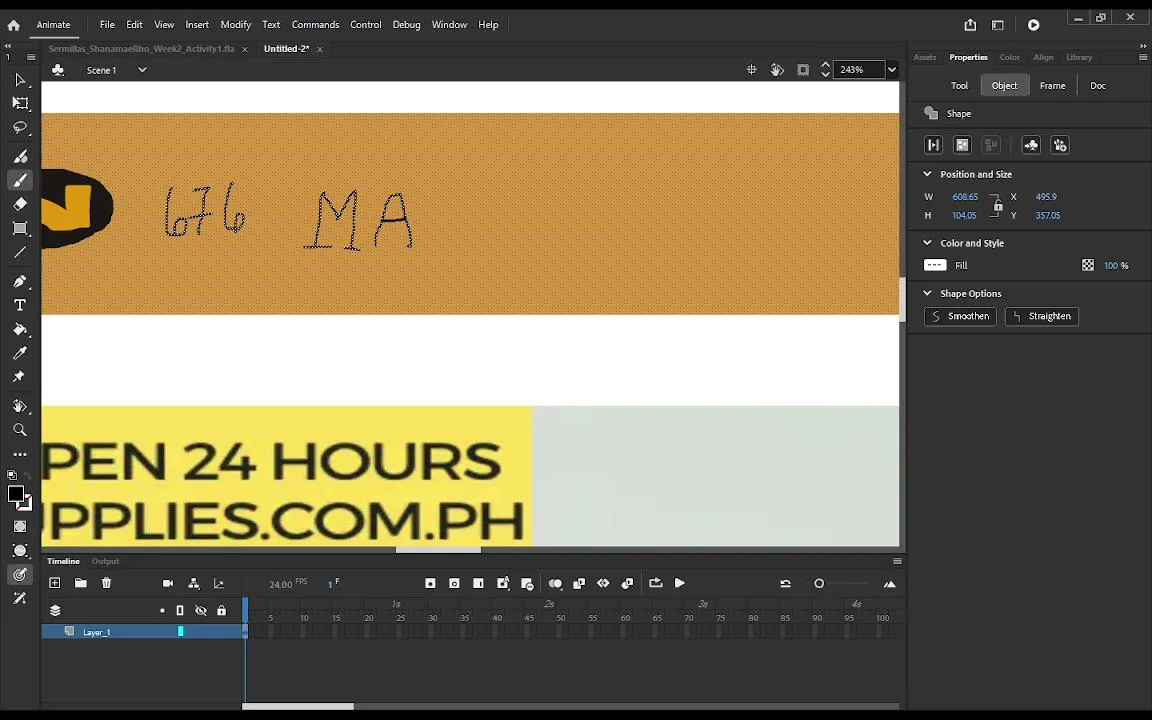Select the Selection arrow tool

pos(20,79)
